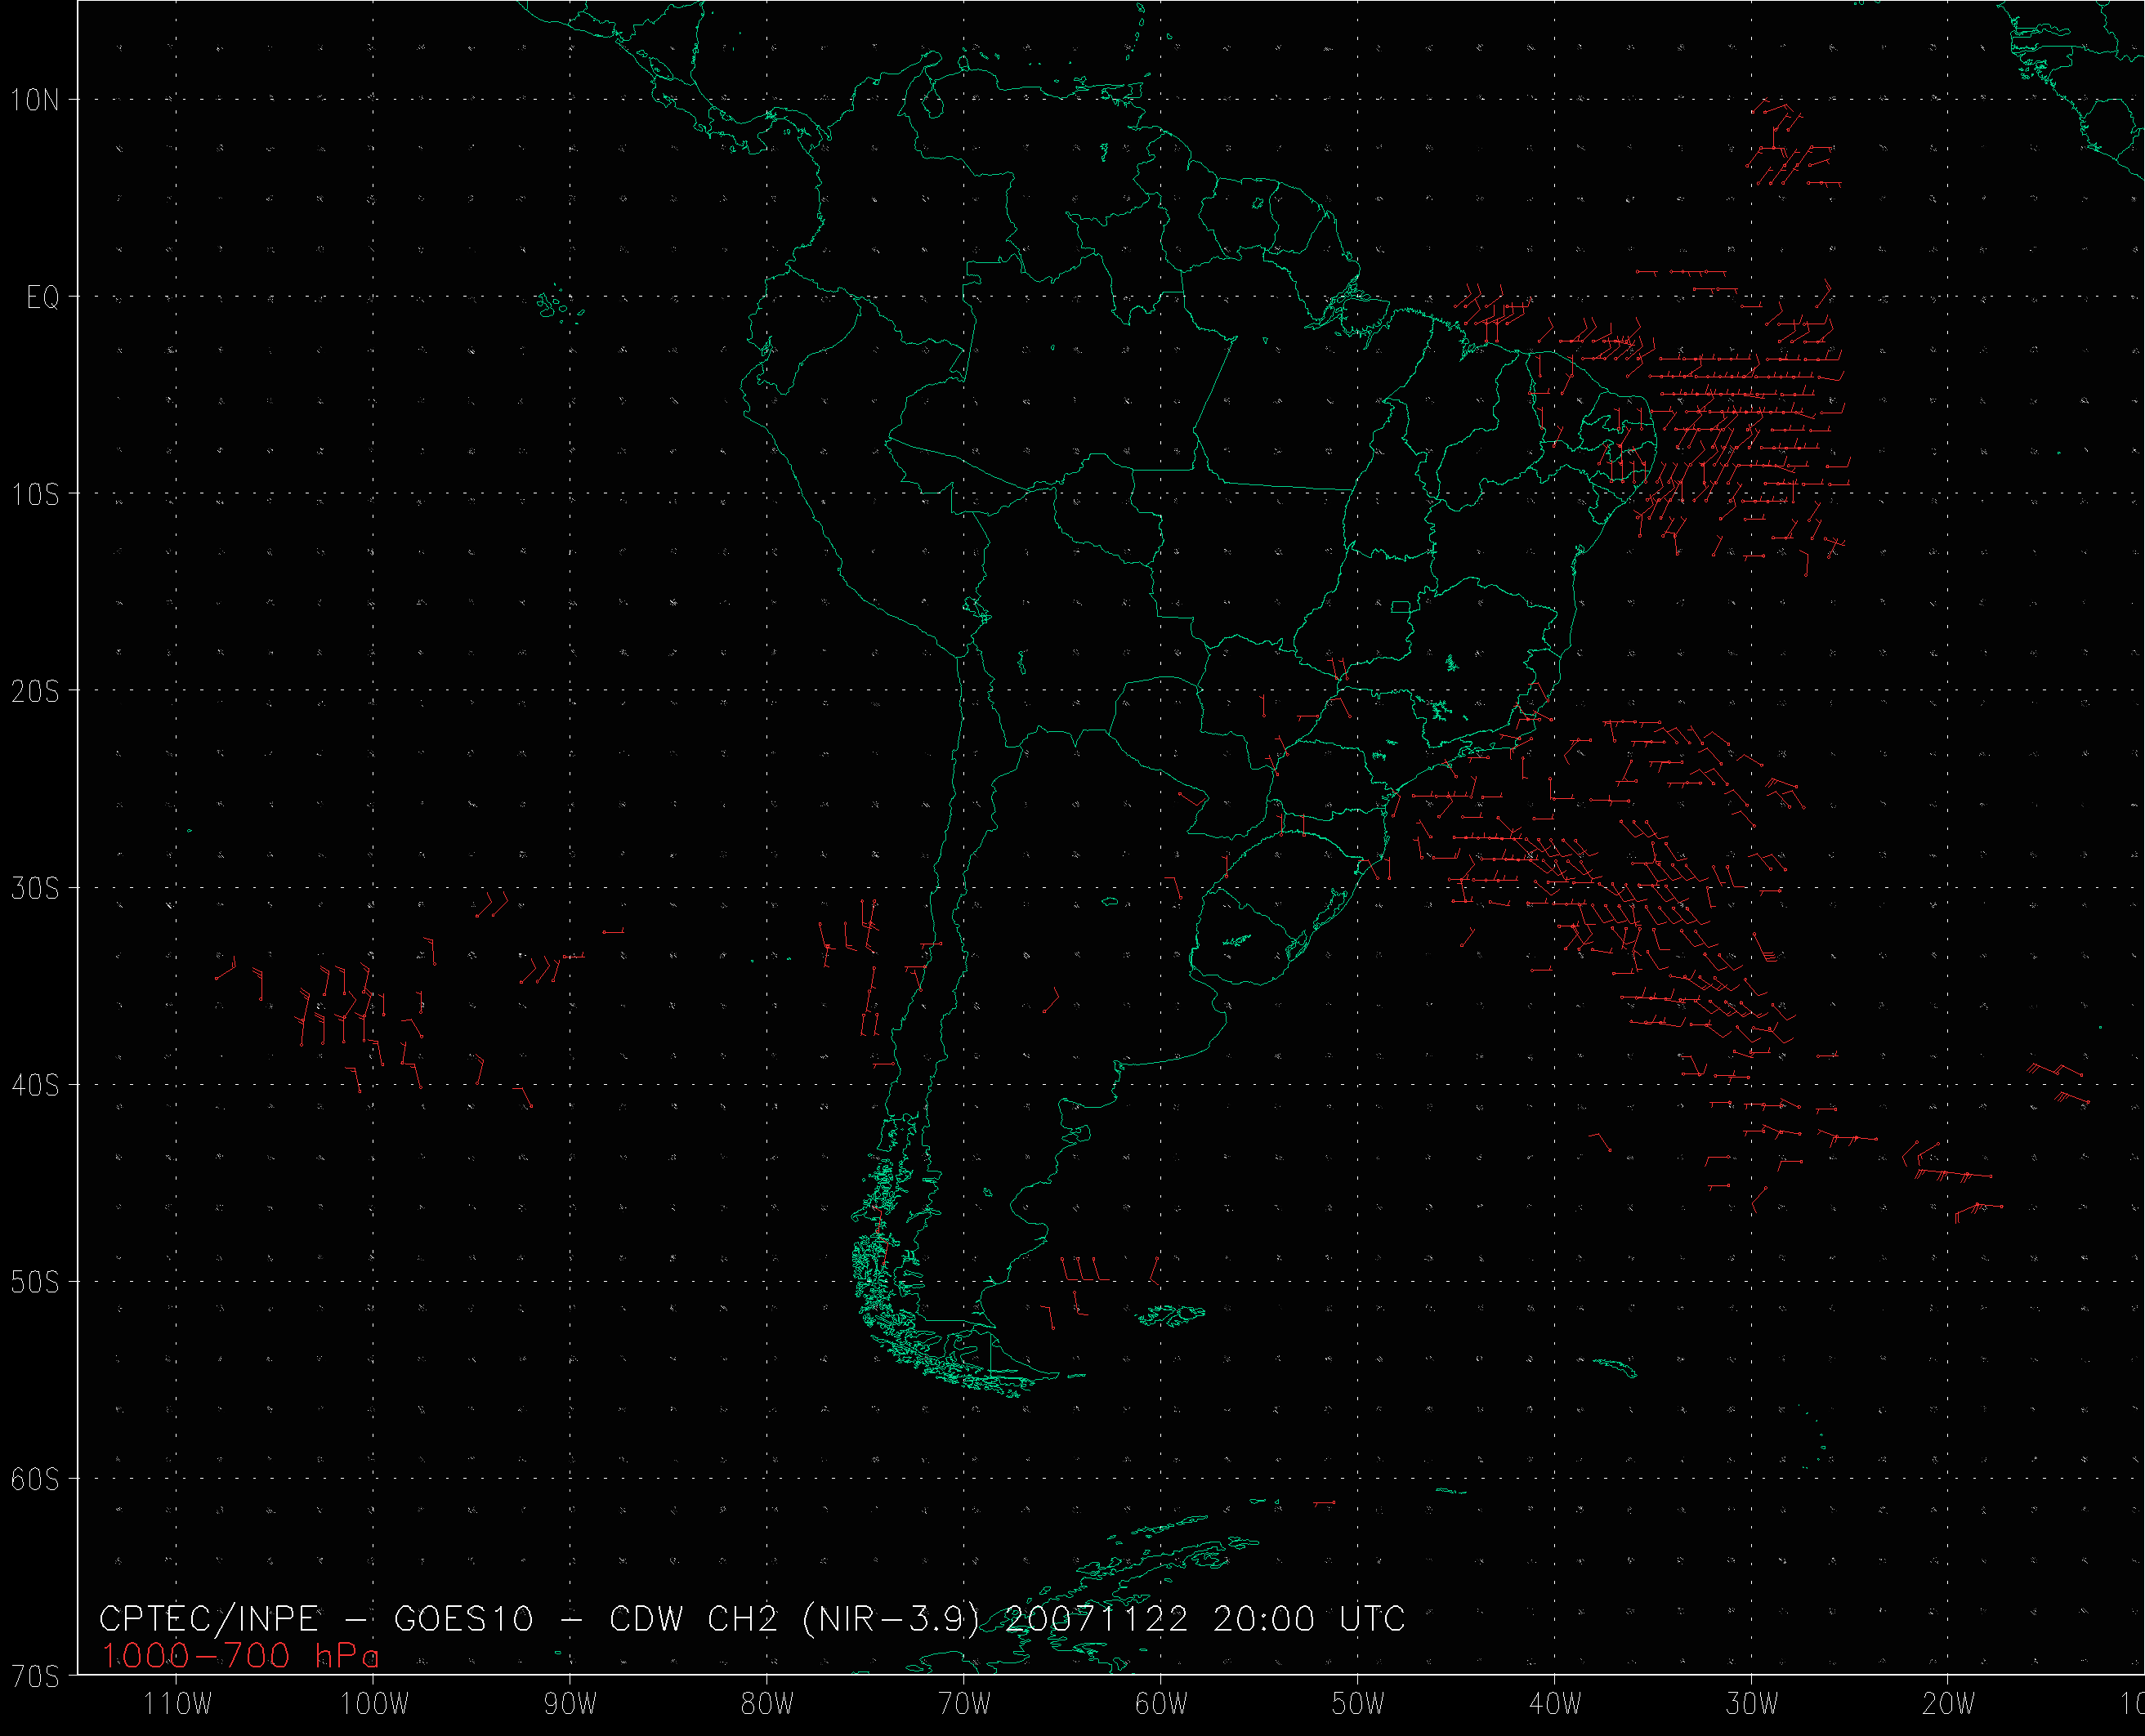
Task: Click the 10N latitude axis label
Action: pyautogui.click(x=35, y=100)
